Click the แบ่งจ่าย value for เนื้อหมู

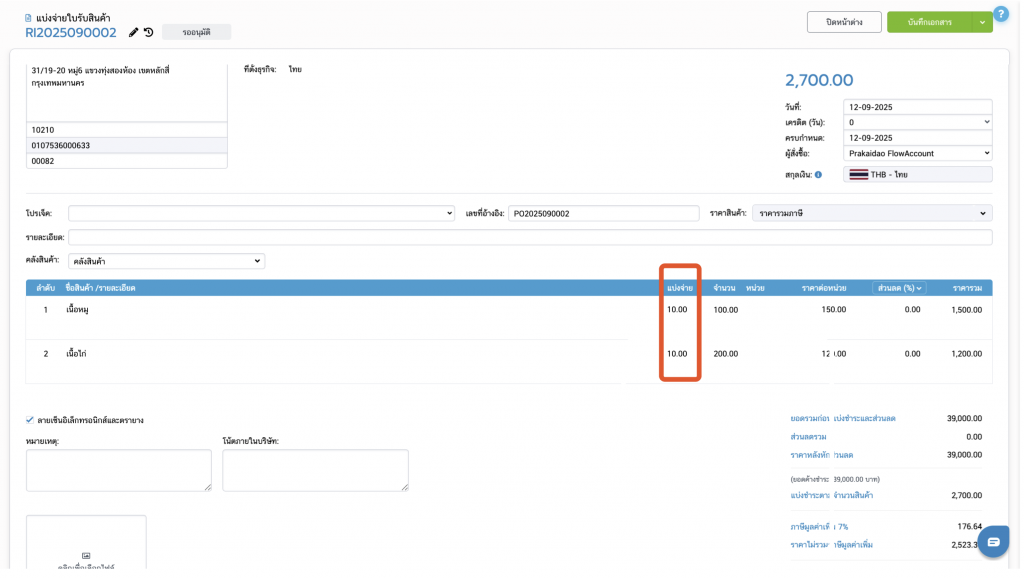678,310
